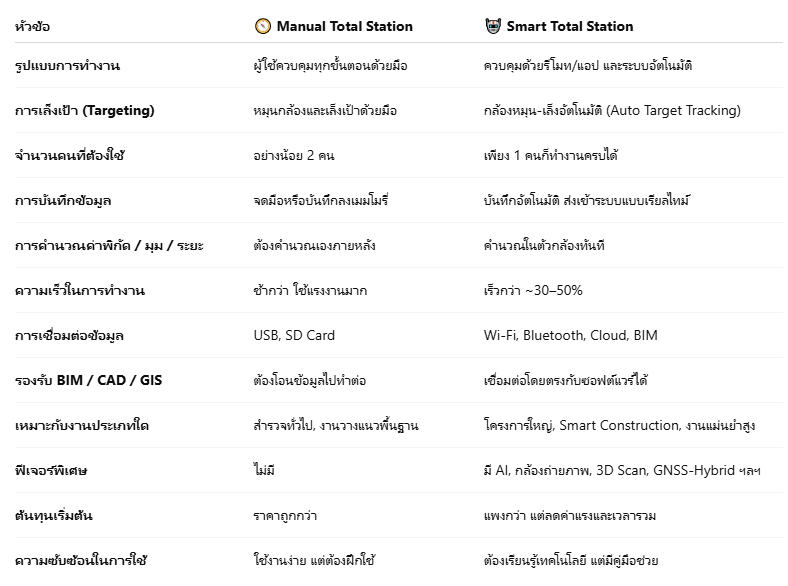Image resolution: width=788 pixels, height=586 pixels.
Task: Select the "รองรับ BIM / CAD / GIS" row label
Action: 88,380
